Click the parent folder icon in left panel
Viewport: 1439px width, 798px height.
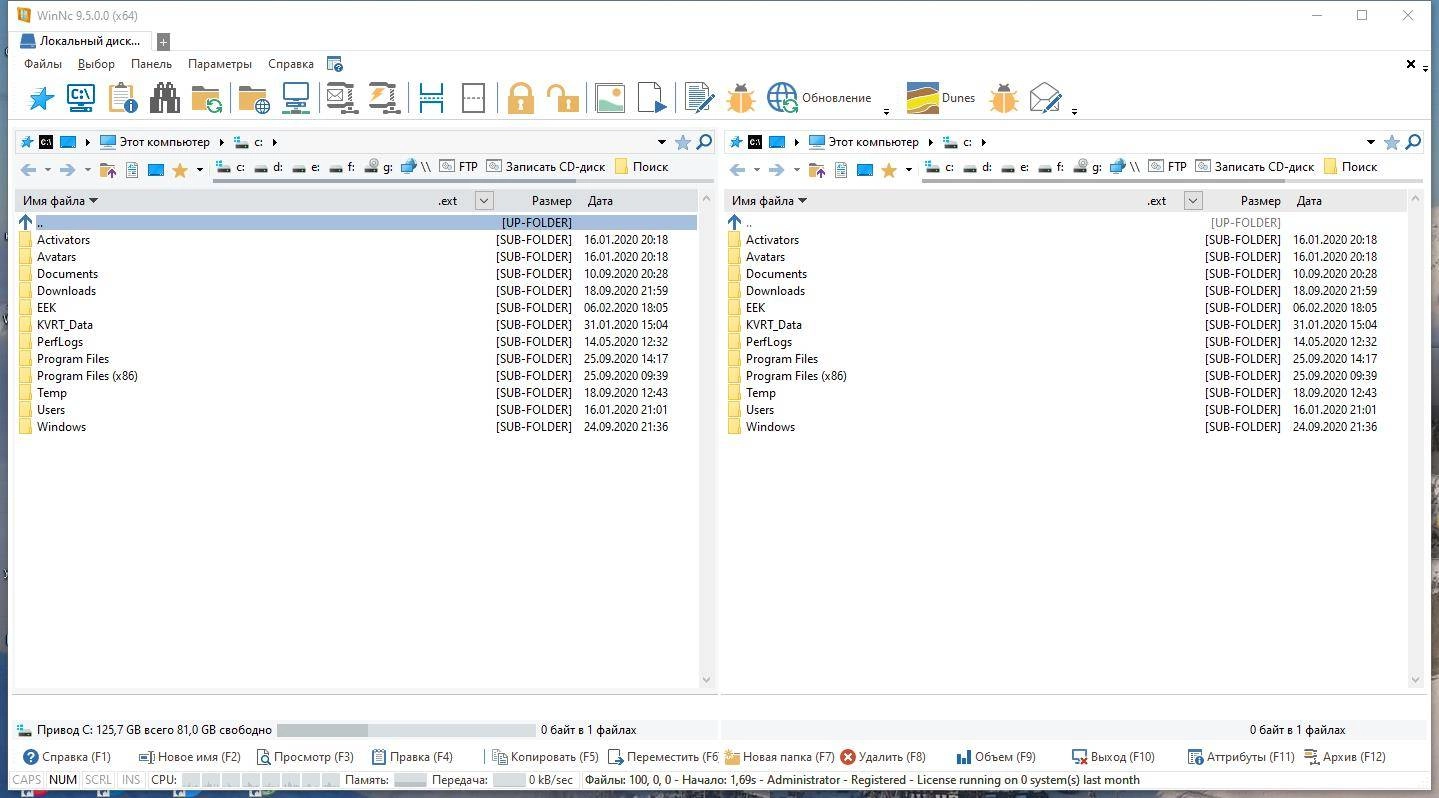pyautogui.click(x=108, y=170)
